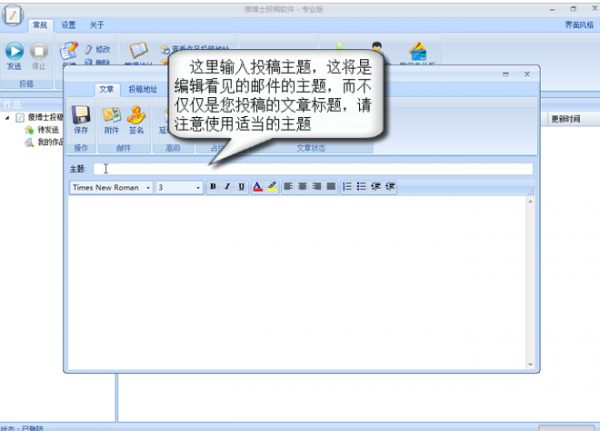Toggle Underline formatting in editor toolbar
Image resolution: width=600 pixels, height=431 pixels.
pyautogui.click(x=241, y=187)
